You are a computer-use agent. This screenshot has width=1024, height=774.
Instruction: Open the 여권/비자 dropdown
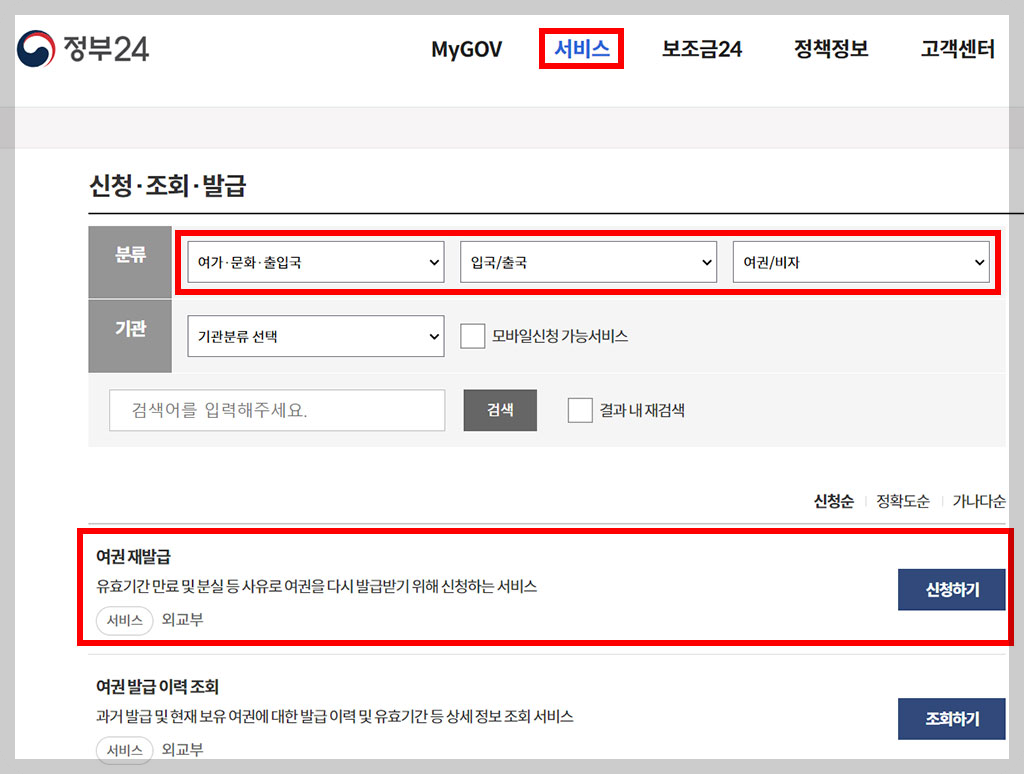pos(861,262)
